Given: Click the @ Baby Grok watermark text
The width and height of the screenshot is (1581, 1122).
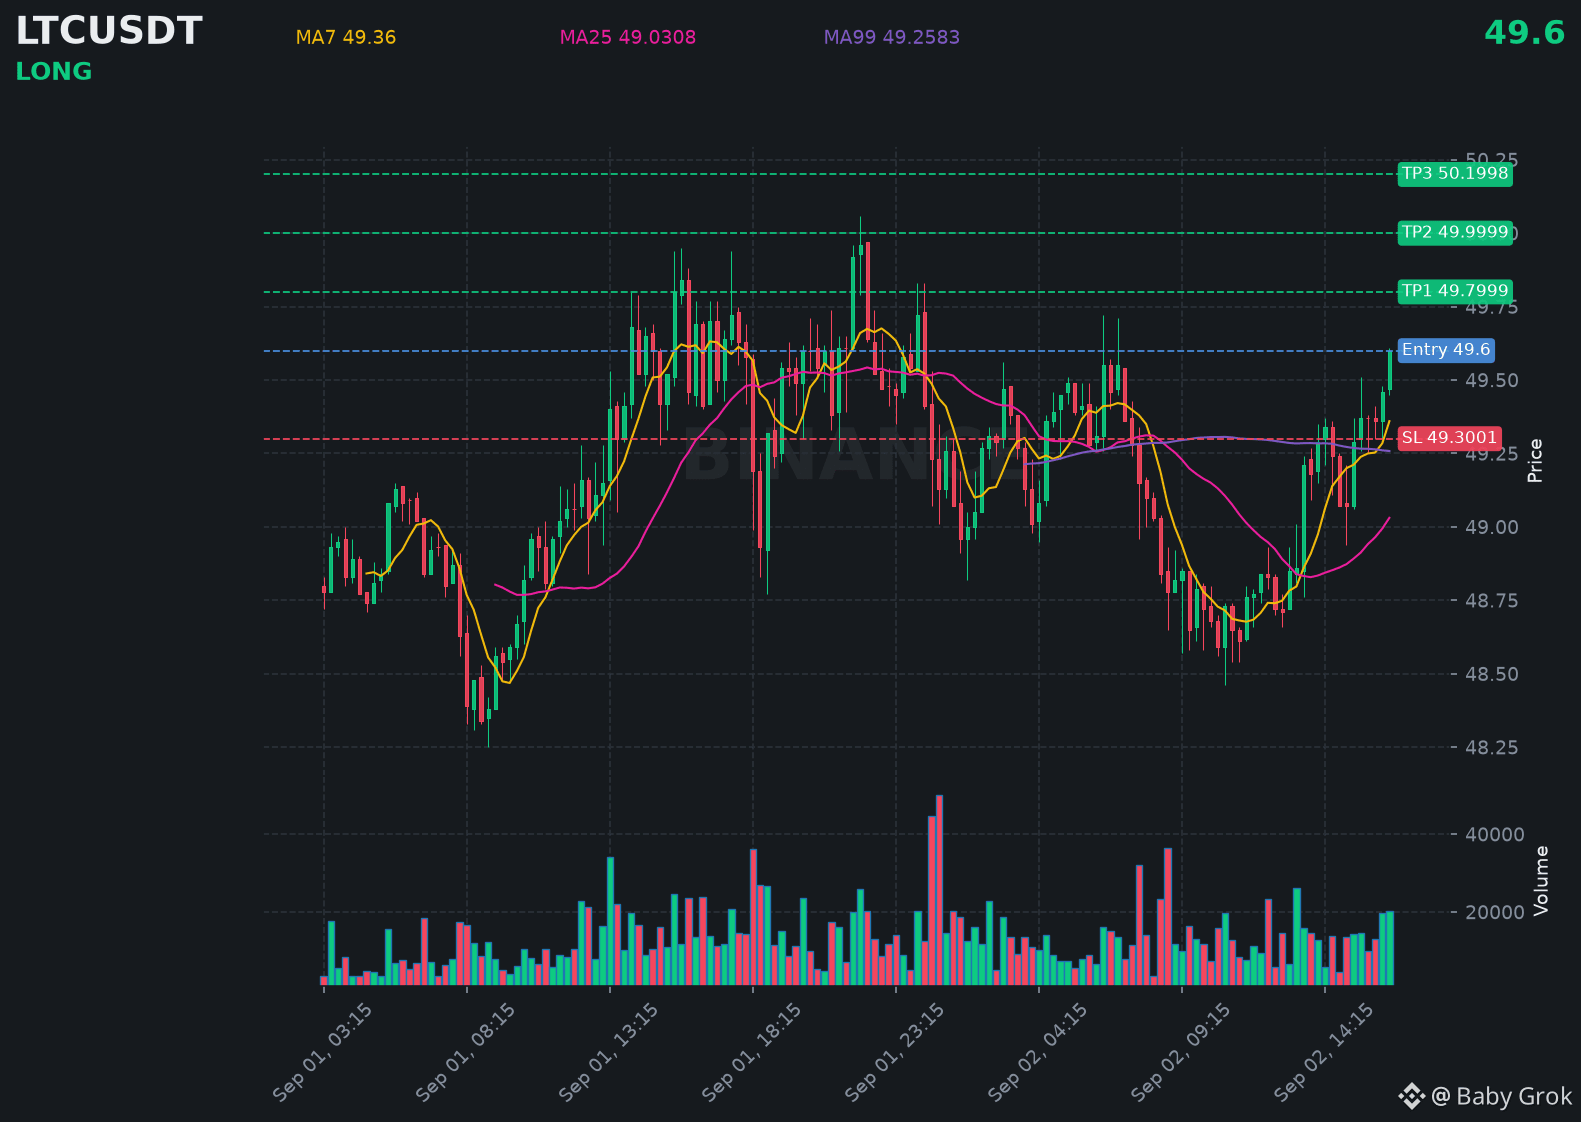Looking at the screenshot, I should [x=1502, y=1097].
